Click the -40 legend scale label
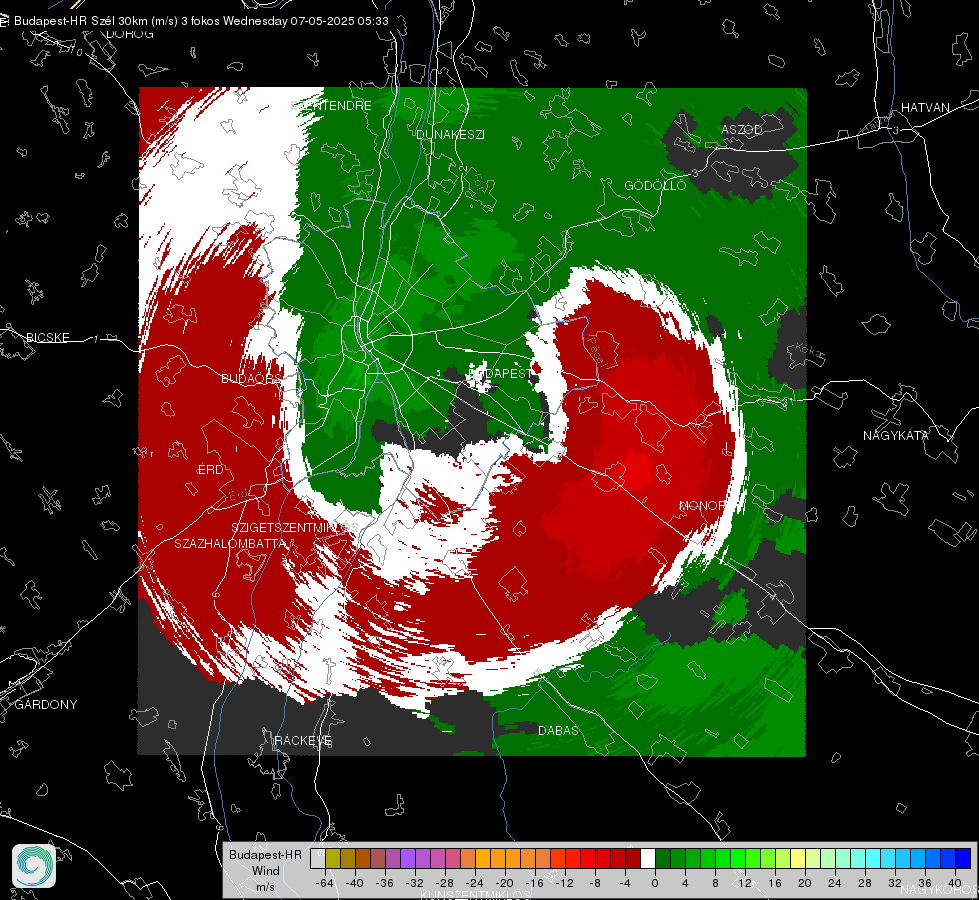979x900 pixels. tap(355, 883)
